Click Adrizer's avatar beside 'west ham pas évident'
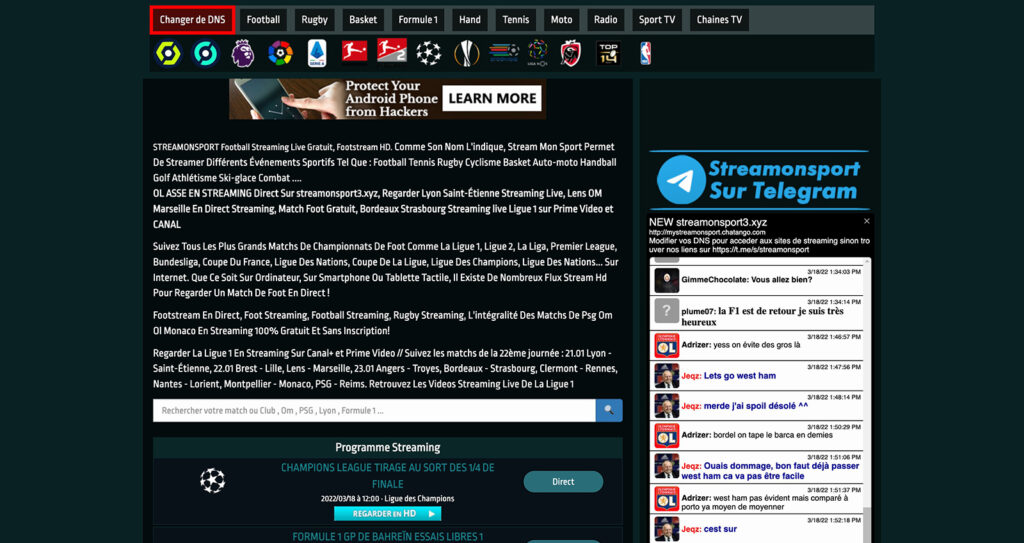 click(x=666, y=499)
